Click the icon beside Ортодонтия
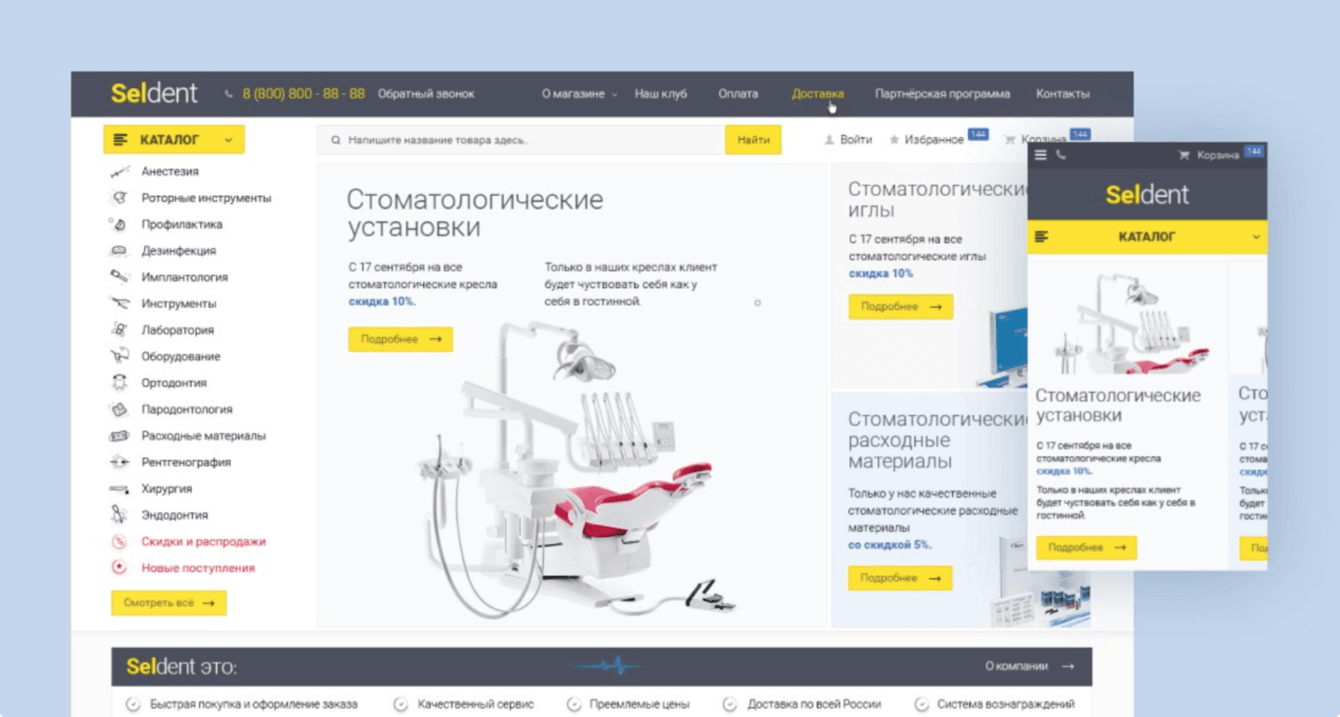 [x=119, y=383]
